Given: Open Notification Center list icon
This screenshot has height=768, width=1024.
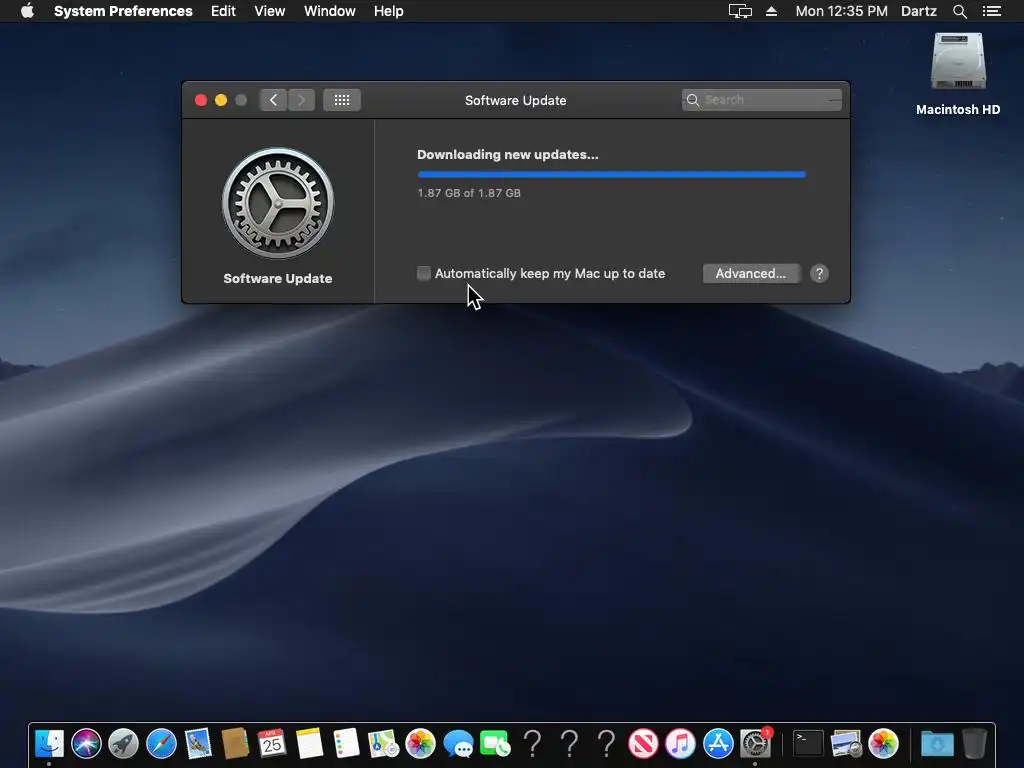Looking at the screenshot, I should (x=991, y=11).
